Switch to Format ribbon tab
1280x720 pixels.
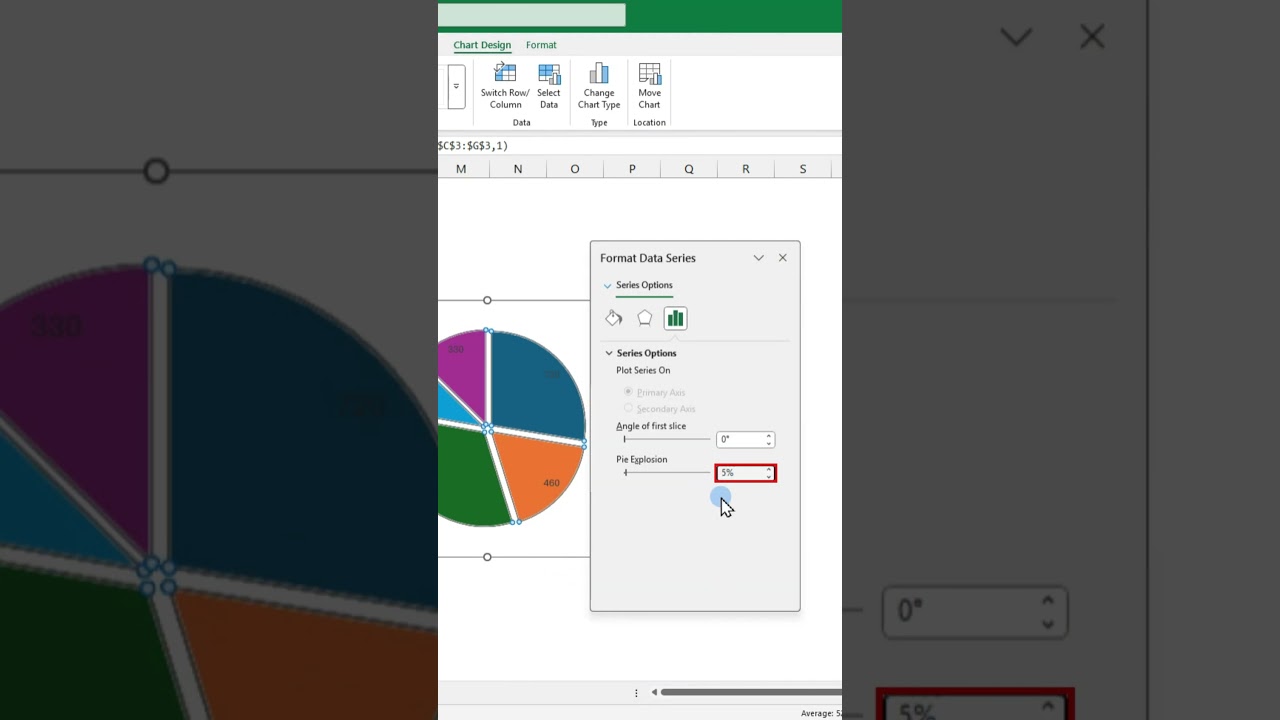pos(541,45)
